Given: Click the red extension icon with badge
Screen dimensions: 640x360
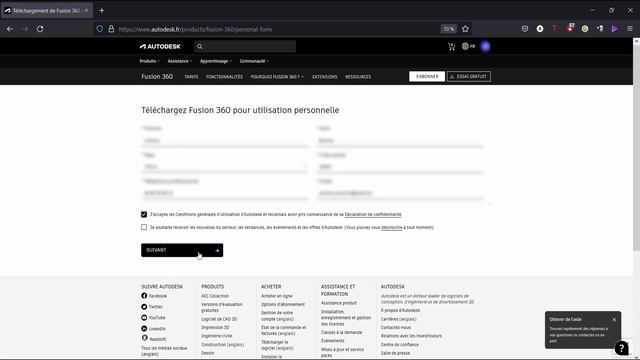Looking at the screenshot, I should point(570,28).
